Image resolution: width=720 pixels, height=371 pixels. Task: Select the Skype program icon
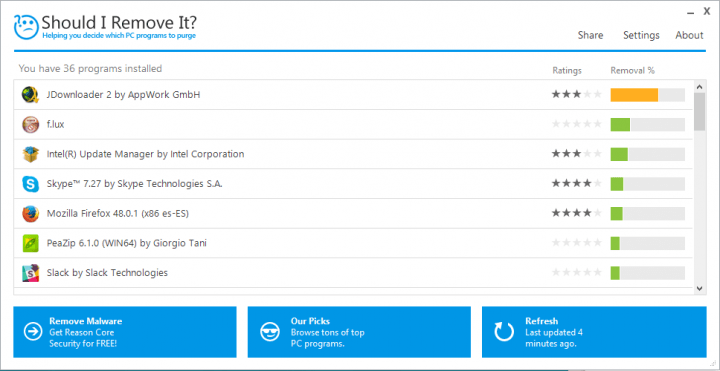(30, 184)
